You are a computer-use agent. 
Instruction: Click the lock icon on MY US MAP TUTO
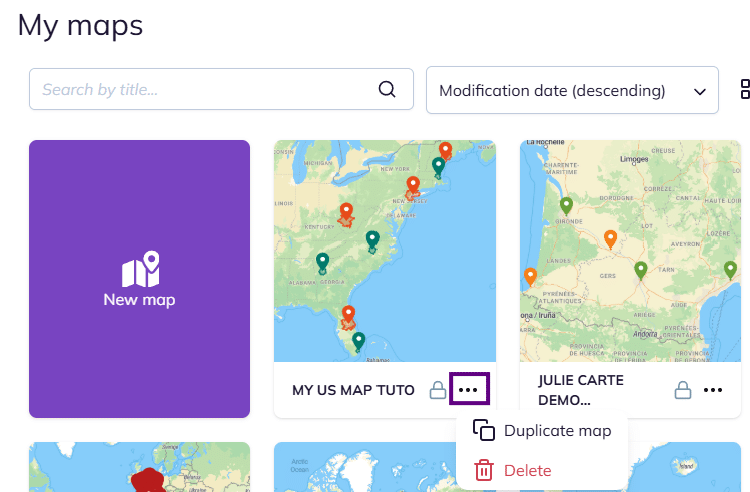(437, 390)
